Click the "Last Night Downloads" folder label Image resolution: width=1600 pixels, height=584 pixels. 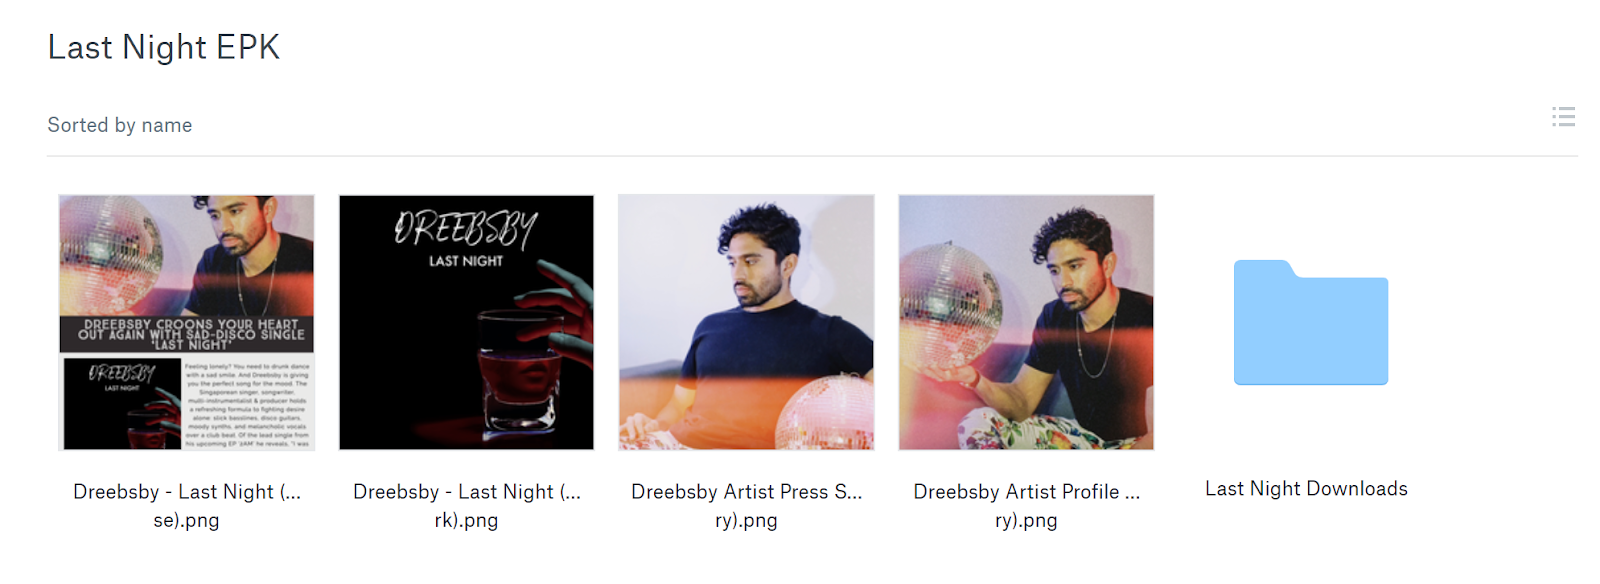tap(1306, 489)
